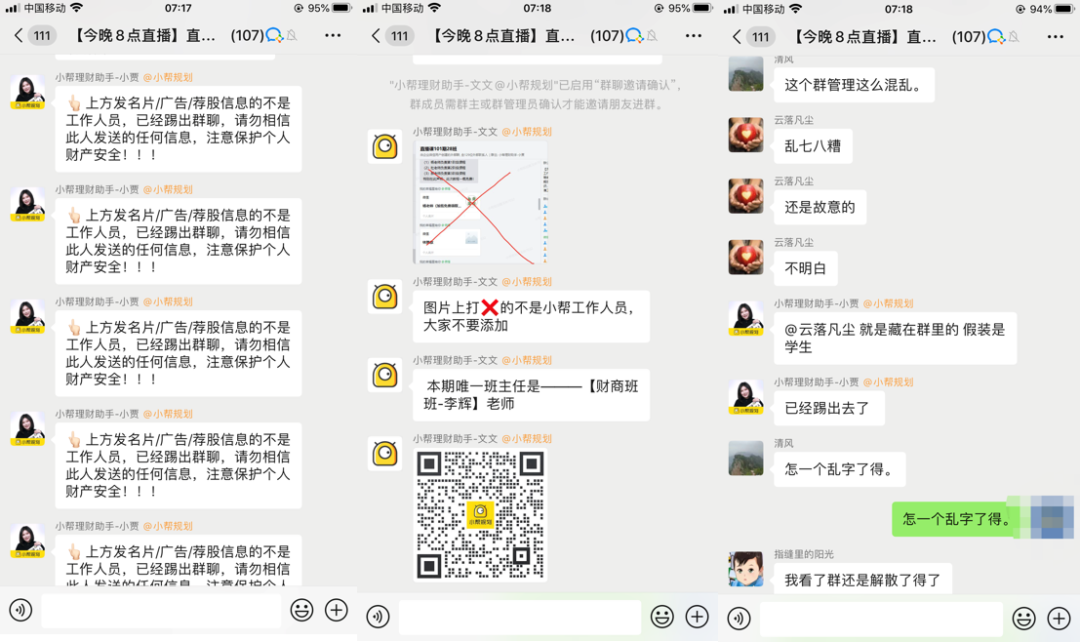Tap the 指缝里的阳光 cartoon avatar

[746, 569]
